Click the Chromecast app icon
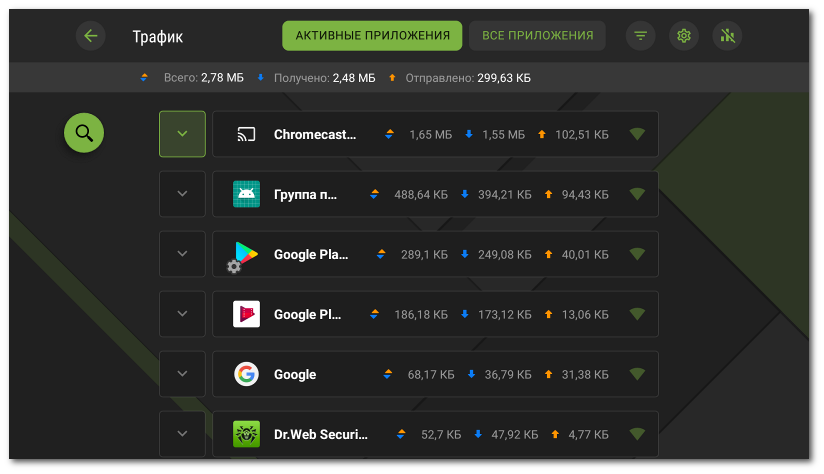 246,135
